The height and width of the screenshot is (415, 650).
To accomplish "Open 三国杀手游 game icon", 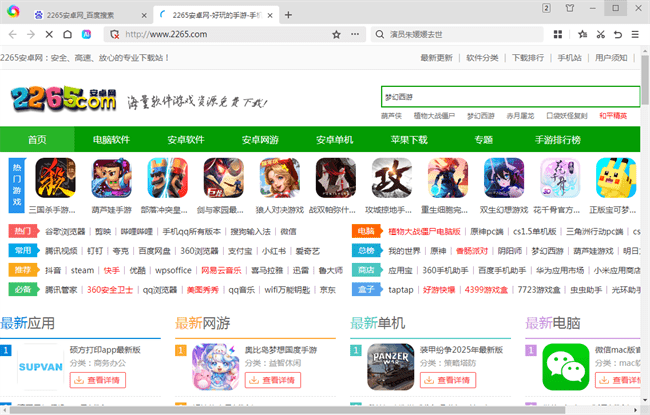I will tap(56, 177).
